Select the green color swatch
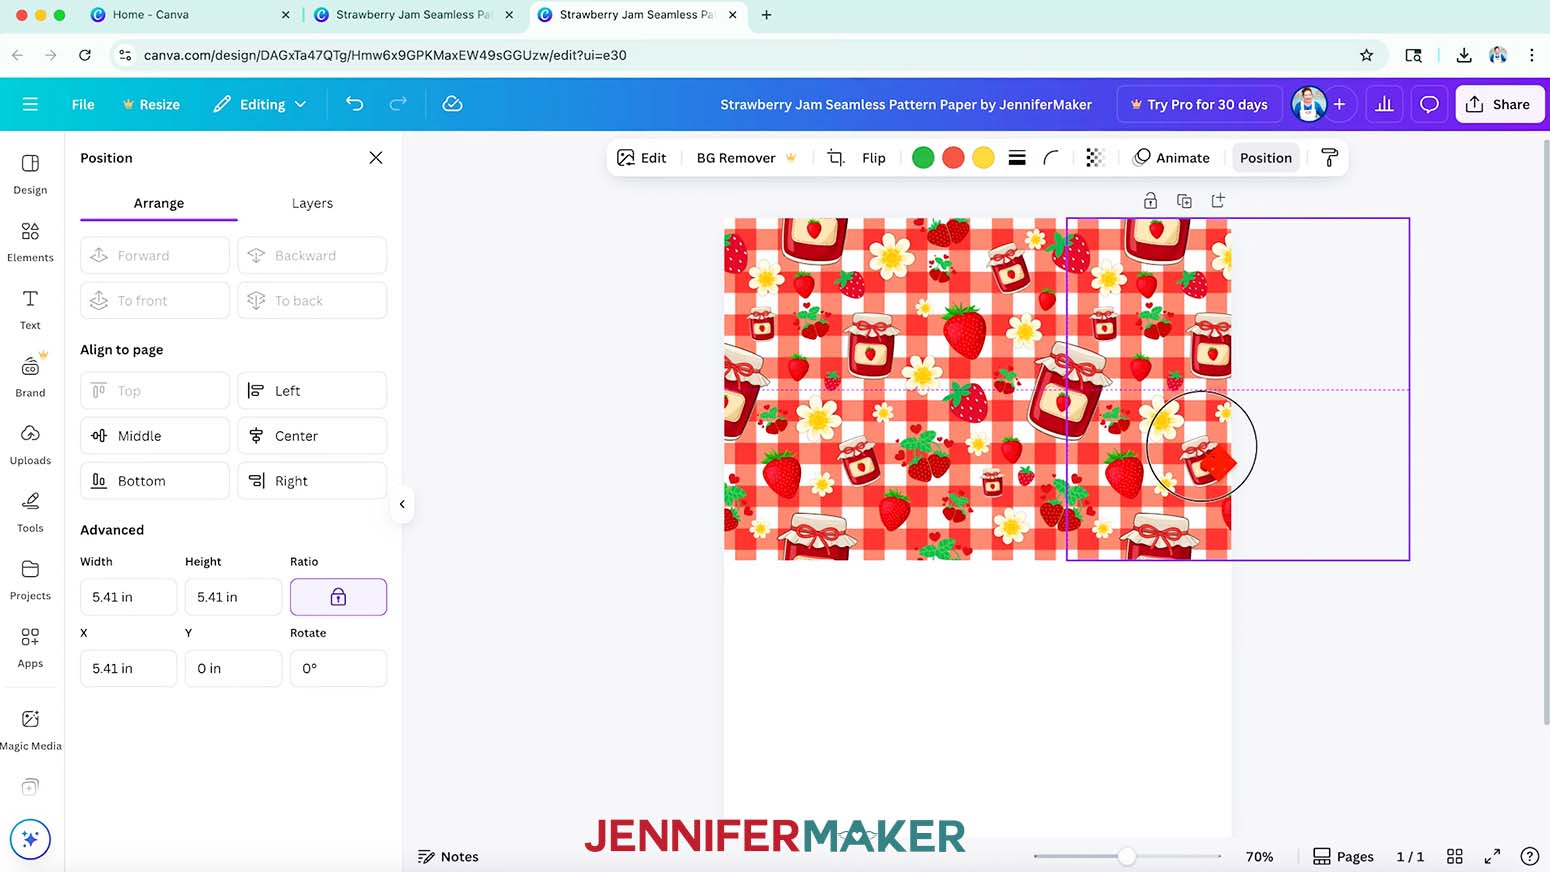Viewport: 1550px width, 872px height. pos(923,158)
